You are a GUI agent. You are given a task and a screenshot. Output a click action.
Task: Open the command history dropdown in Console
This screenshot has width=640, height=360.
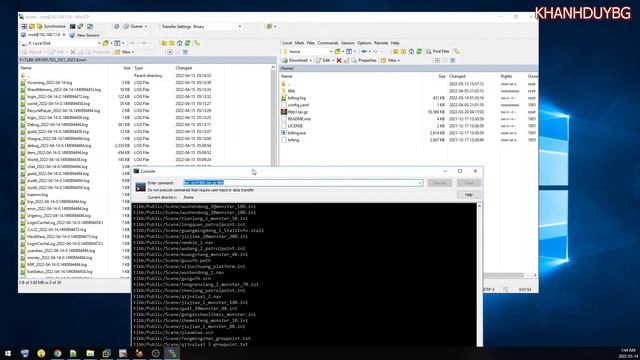tap(420, 183)
